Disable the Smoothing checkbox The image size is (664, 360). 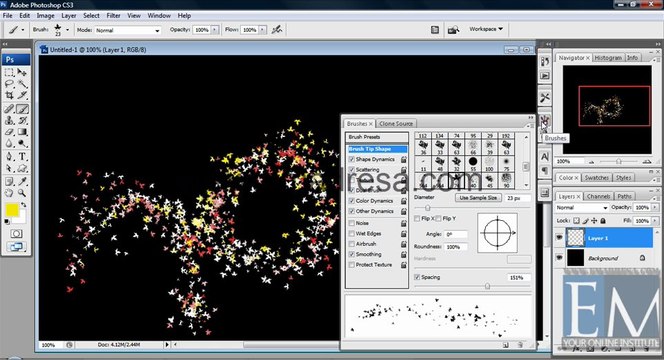[351, 254]
